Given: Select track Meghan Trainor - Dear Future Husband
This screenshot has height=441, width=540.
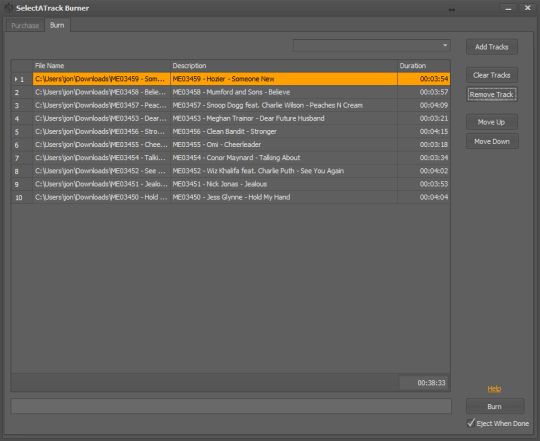Looking at the screenshot, I should pyautogui.click(x=284, y=118).
